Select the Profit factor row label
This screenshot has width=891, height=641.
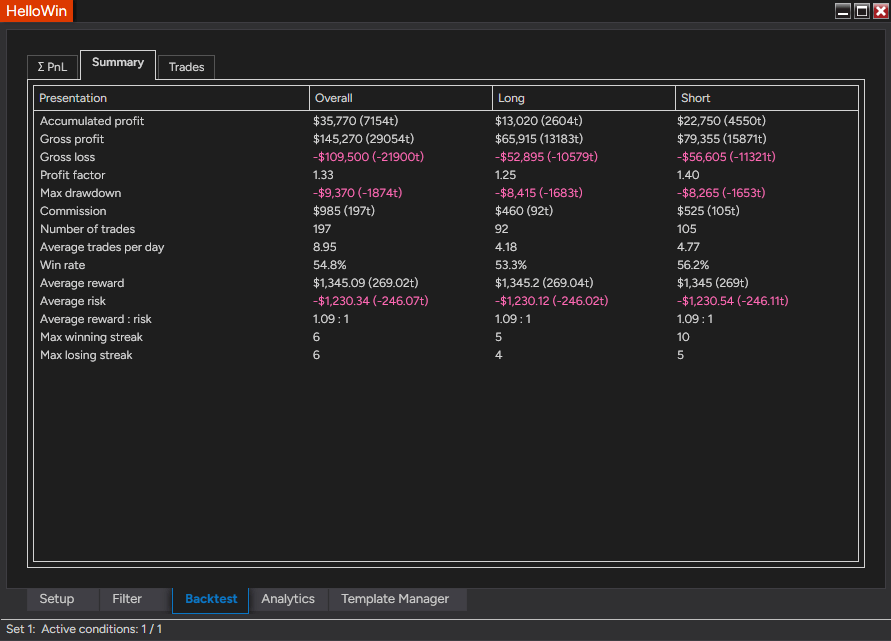(x=73, y=175)
